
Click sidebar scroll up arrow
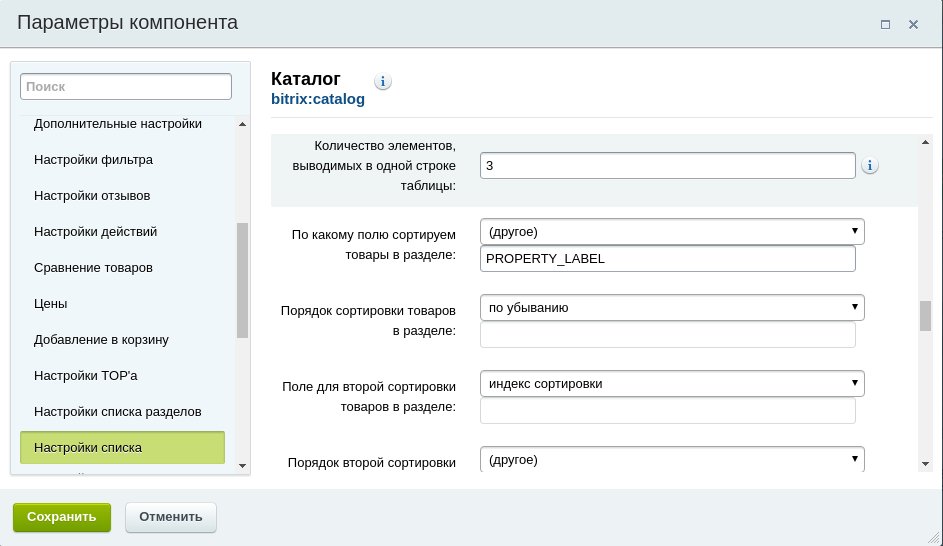click(x=242, y=124)
